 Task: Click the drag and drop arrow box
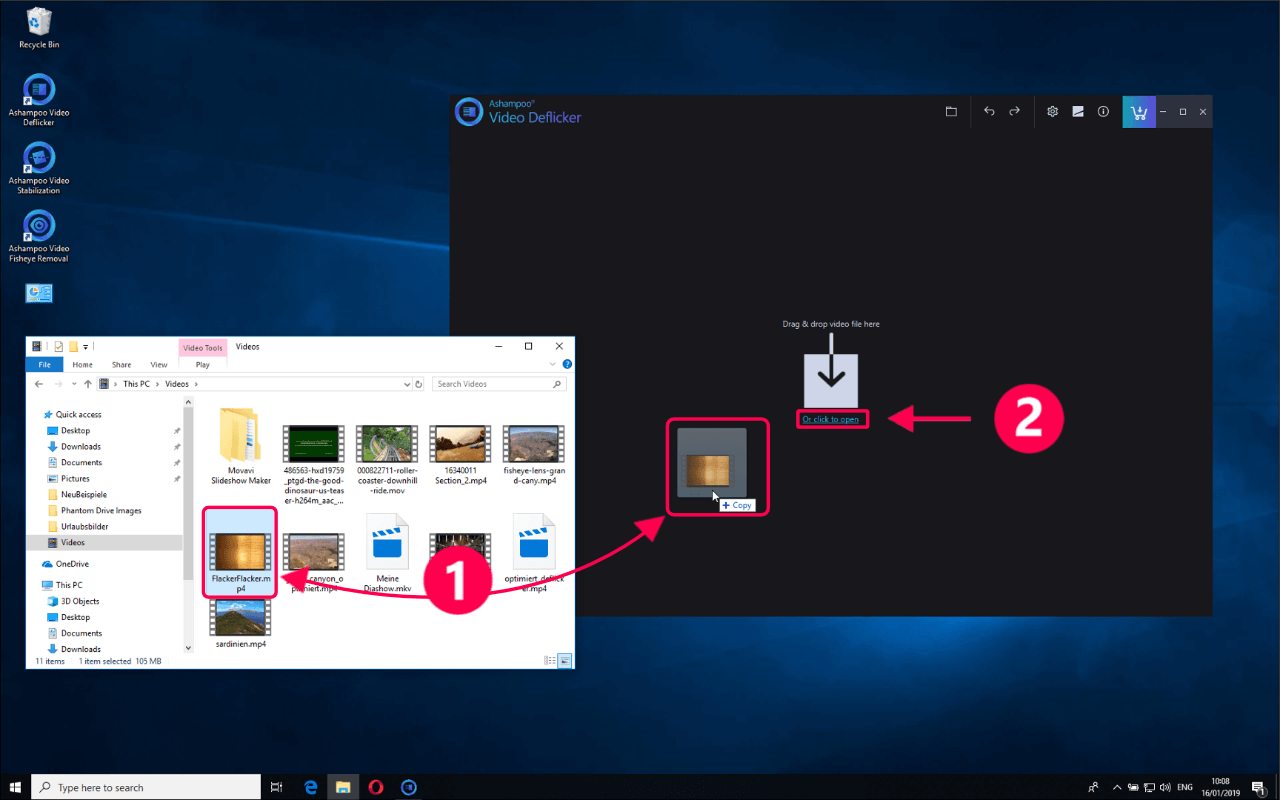(830, 380)
